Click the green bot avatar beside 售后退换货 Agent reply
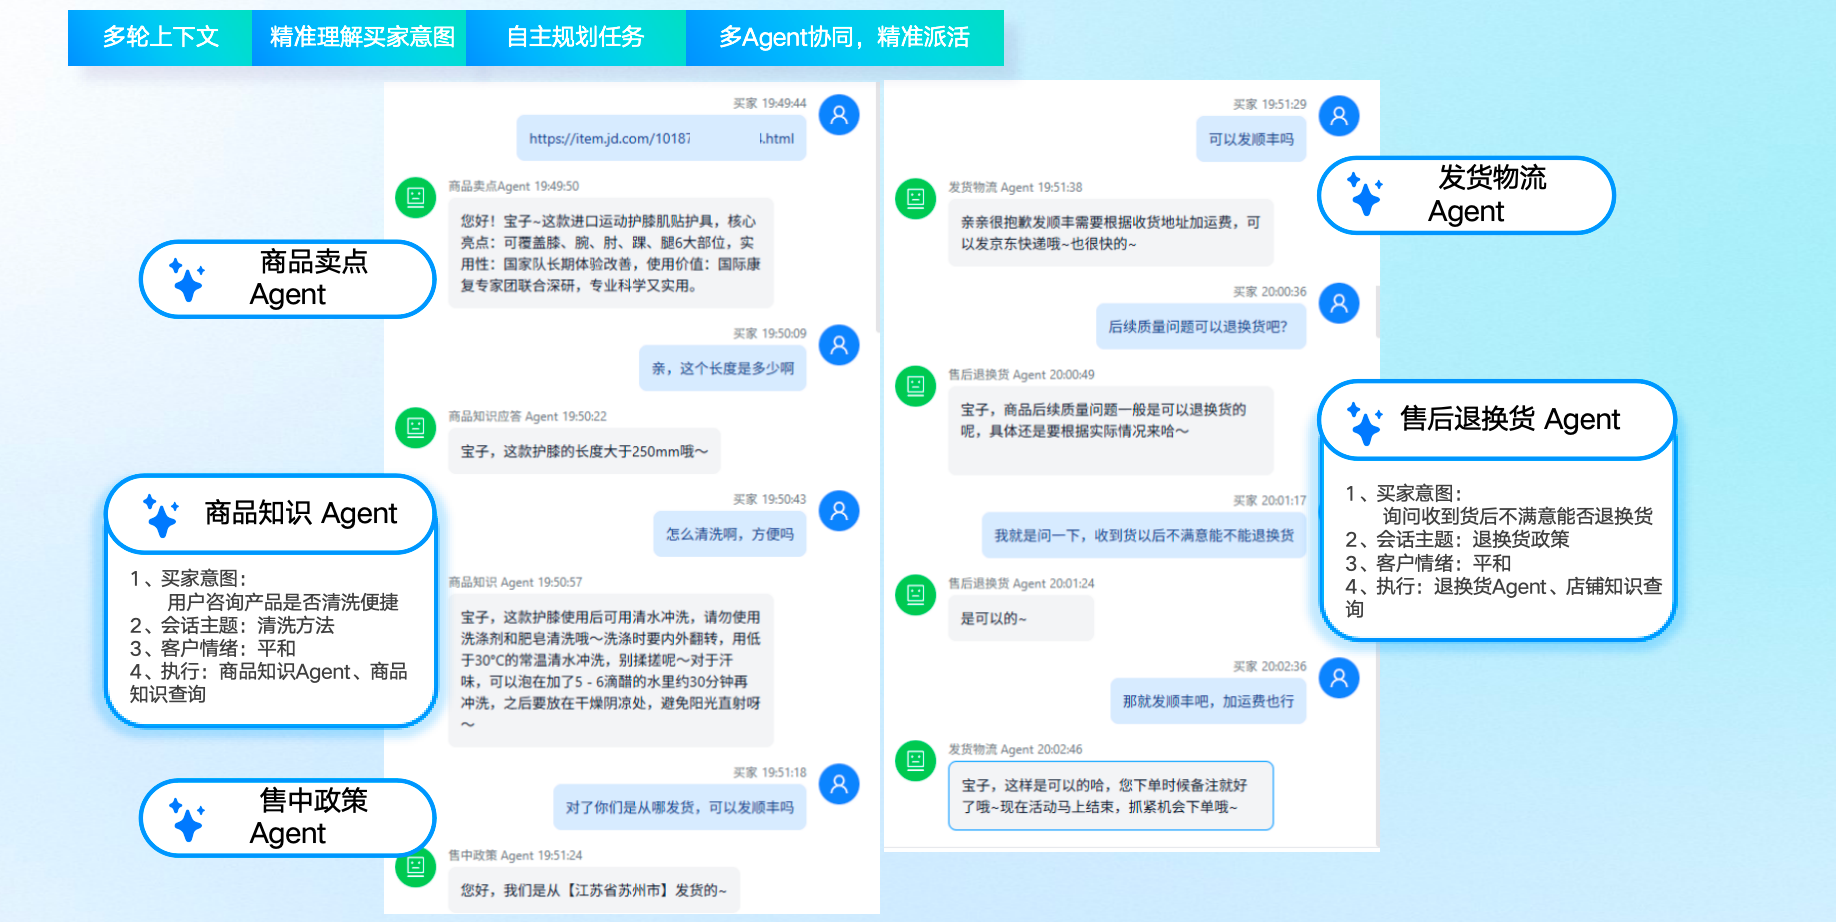The width and height of the screenshot is (1836, 922). click(914, 387)
